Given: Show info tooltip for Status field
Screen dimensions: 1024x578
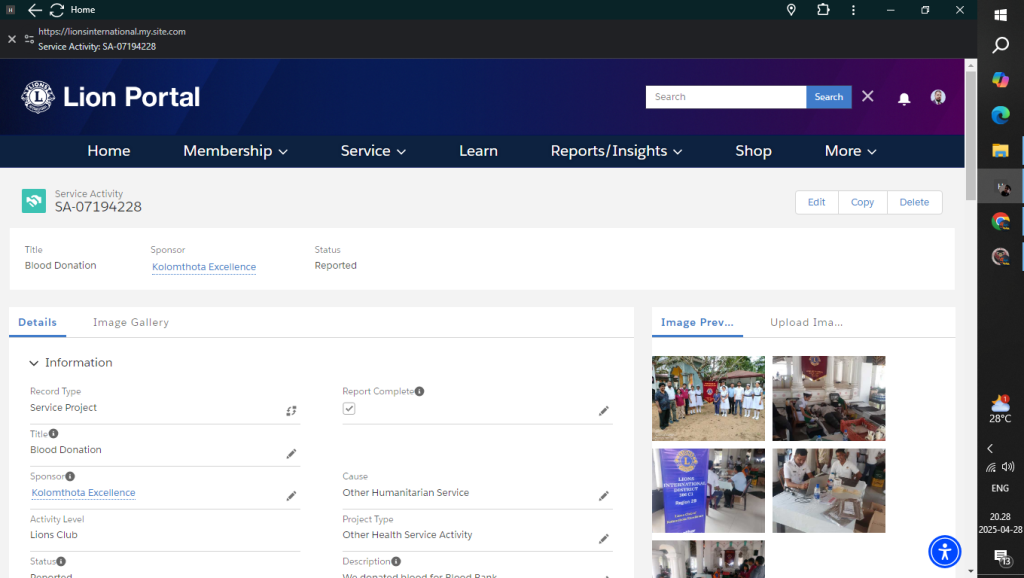Looking at the screenshot, I should tap(61, 561).
